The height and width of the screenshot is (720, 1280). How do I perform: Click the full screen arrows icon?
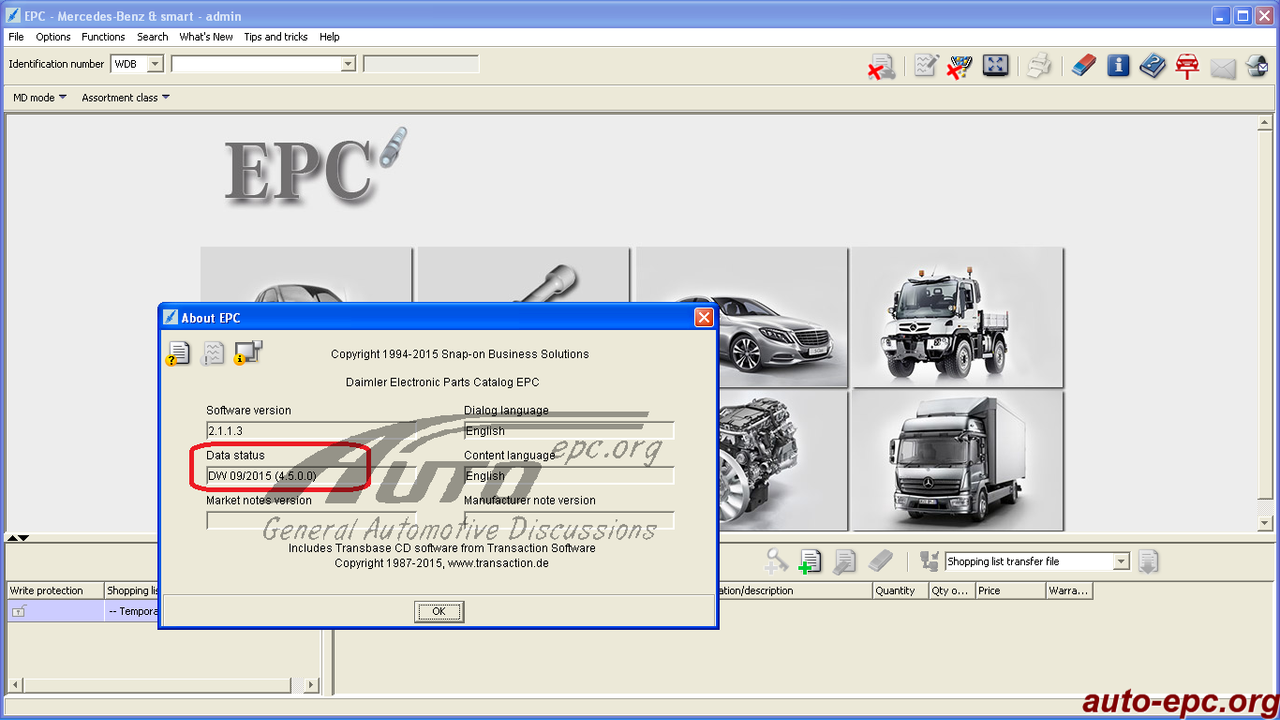(995, 66)
